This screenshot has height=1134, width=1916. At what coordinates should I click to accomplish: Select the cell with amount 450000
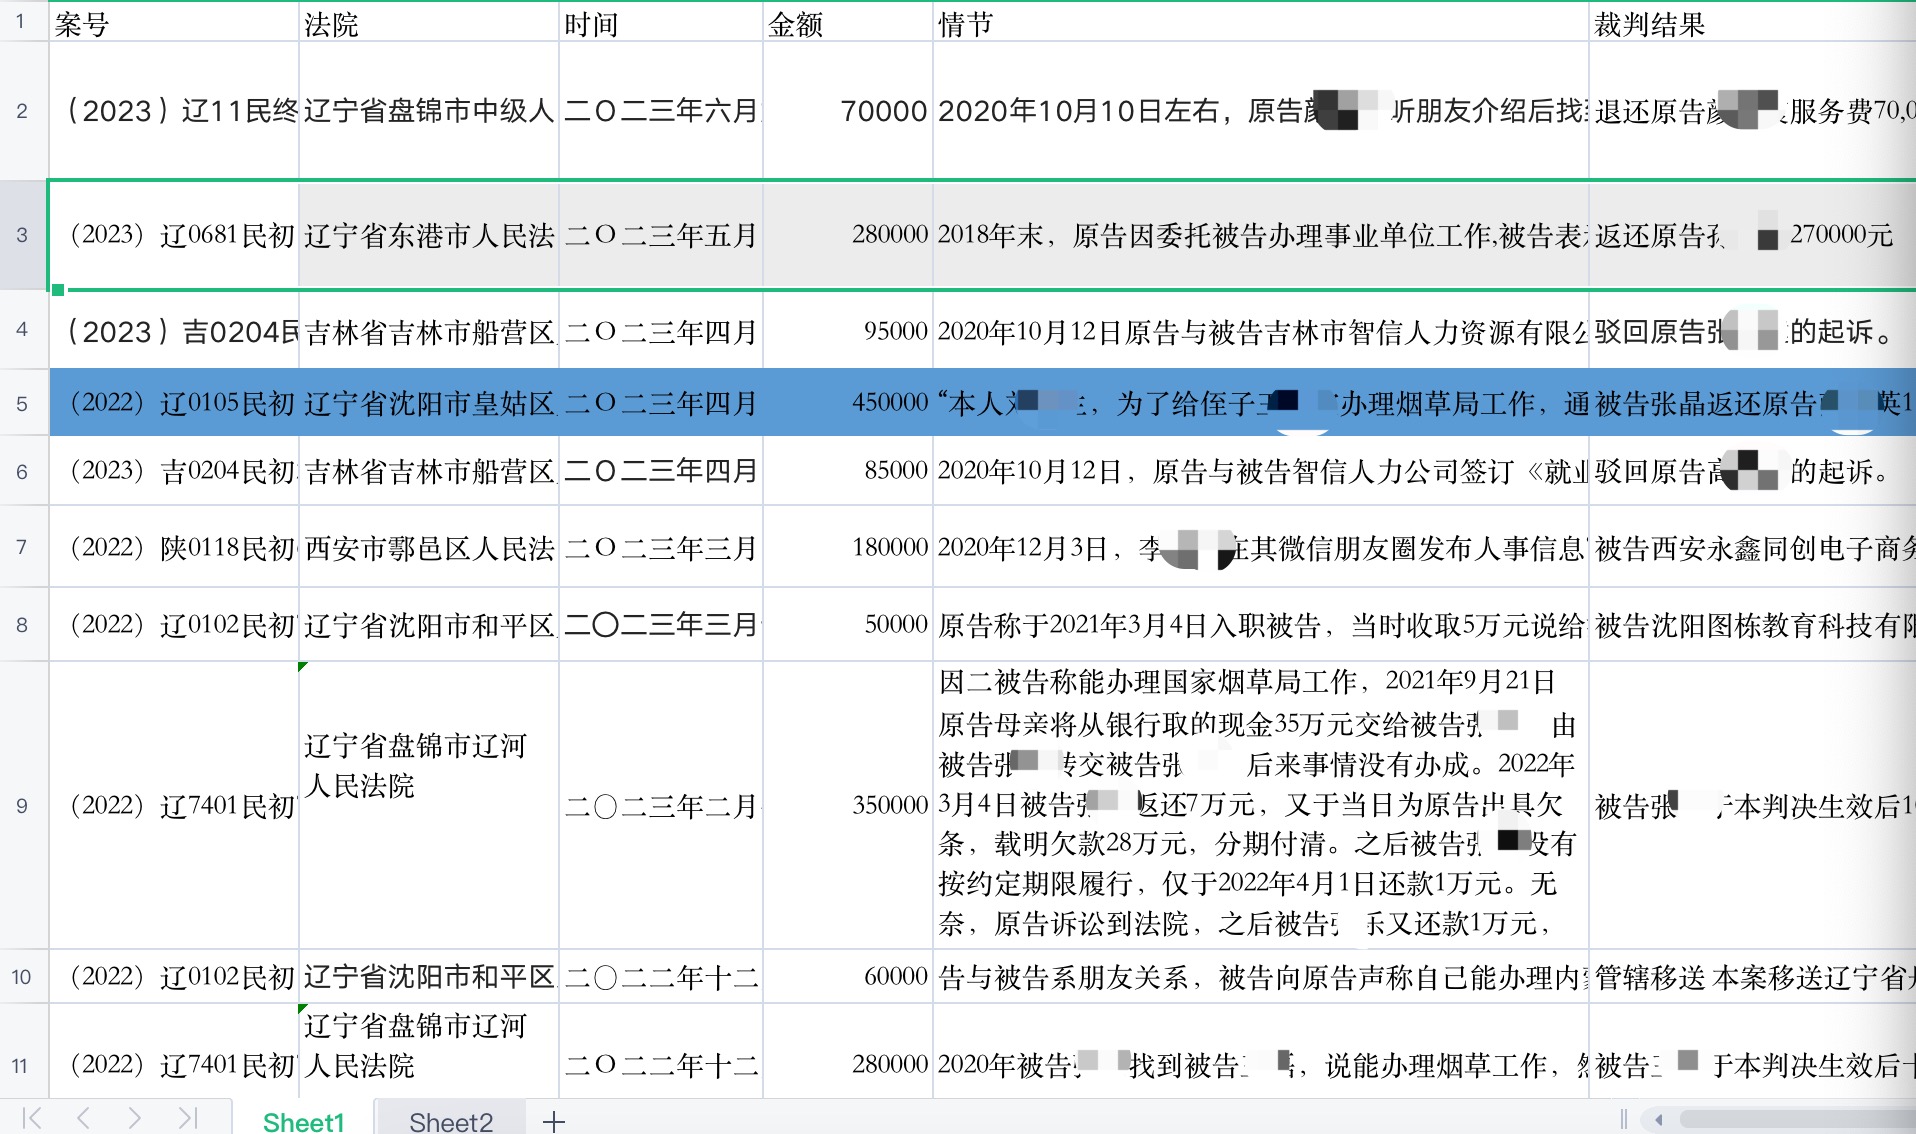pyautogui.click(x=847, y=403)
